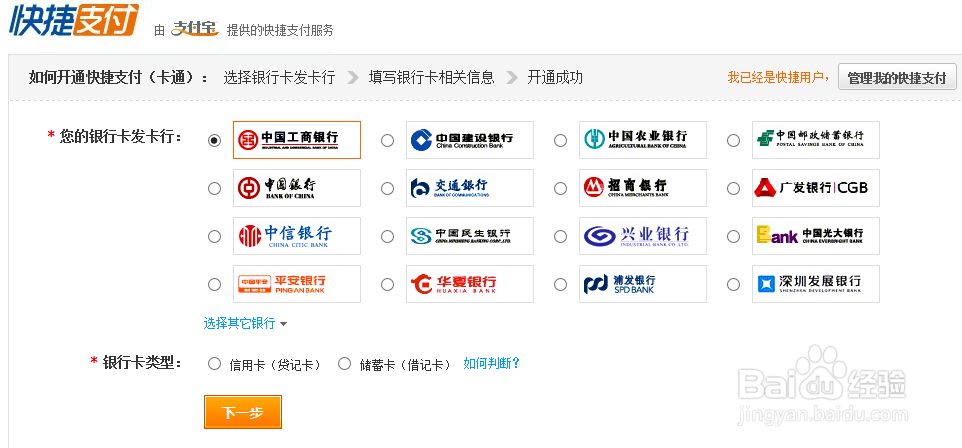Open 管理我的快捷支付 management button

click(896, 78)
